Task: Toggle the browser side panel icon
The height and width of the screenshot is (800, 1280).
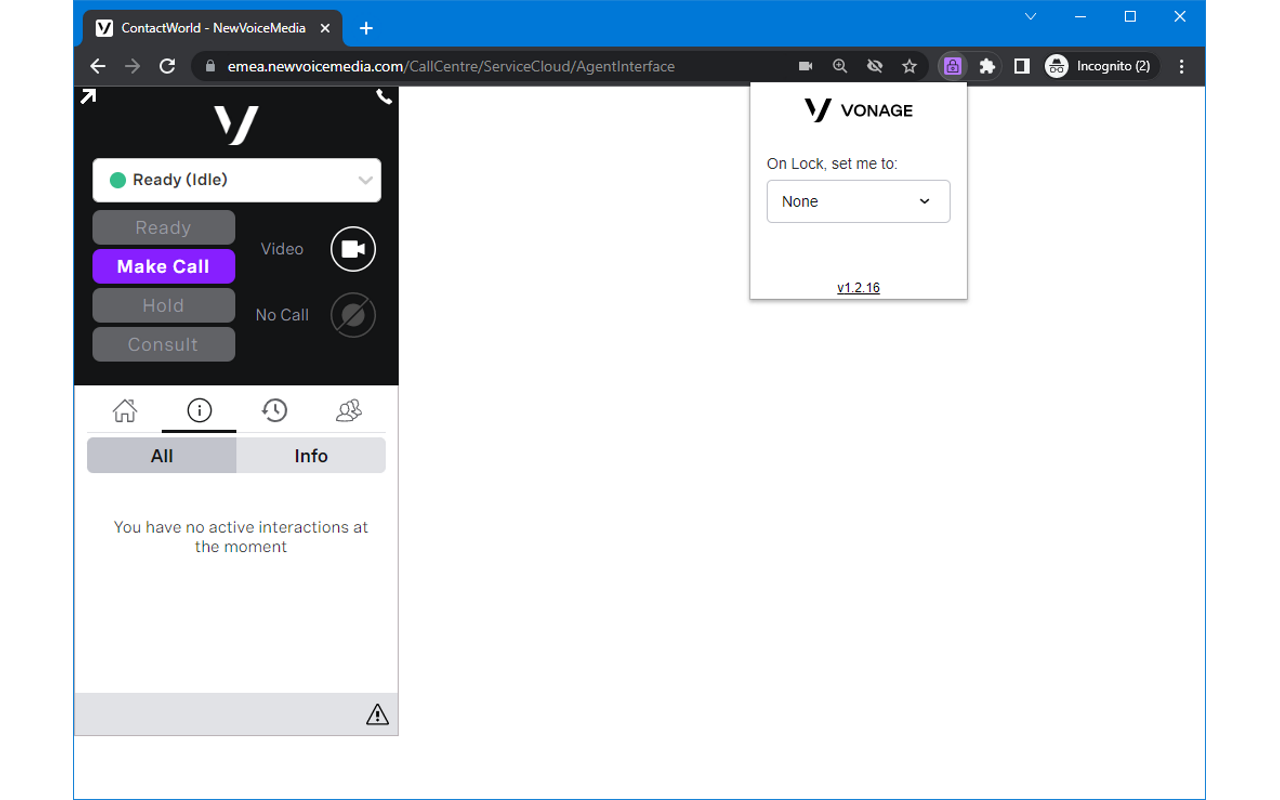Action: (x=1021, y=66)
